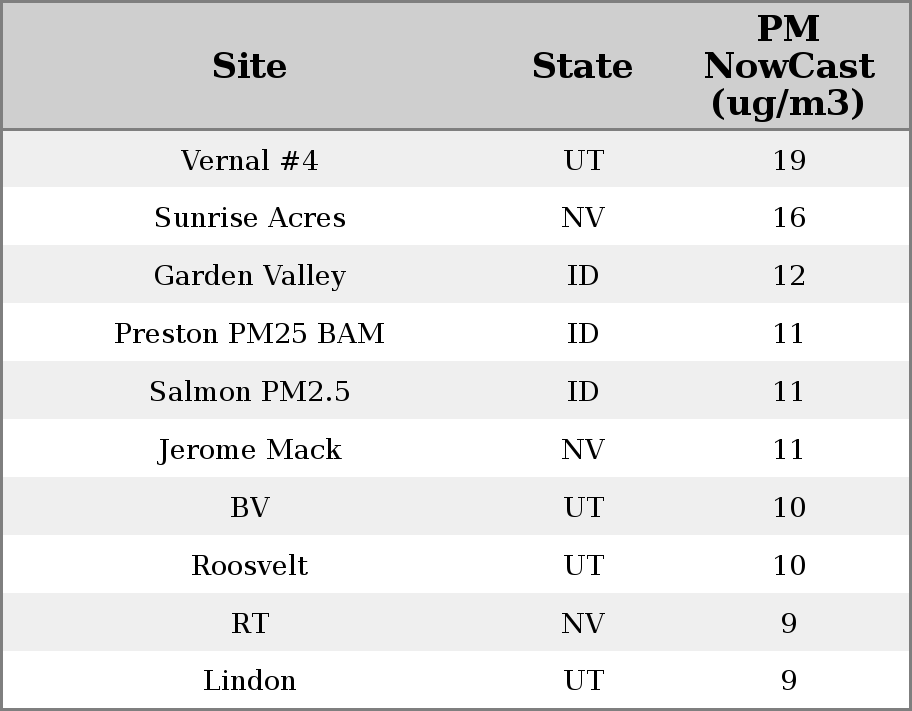Click the State column header
The width and height of the screenshot is (912, 711).
pyautogui.click(x=582, y=66)
